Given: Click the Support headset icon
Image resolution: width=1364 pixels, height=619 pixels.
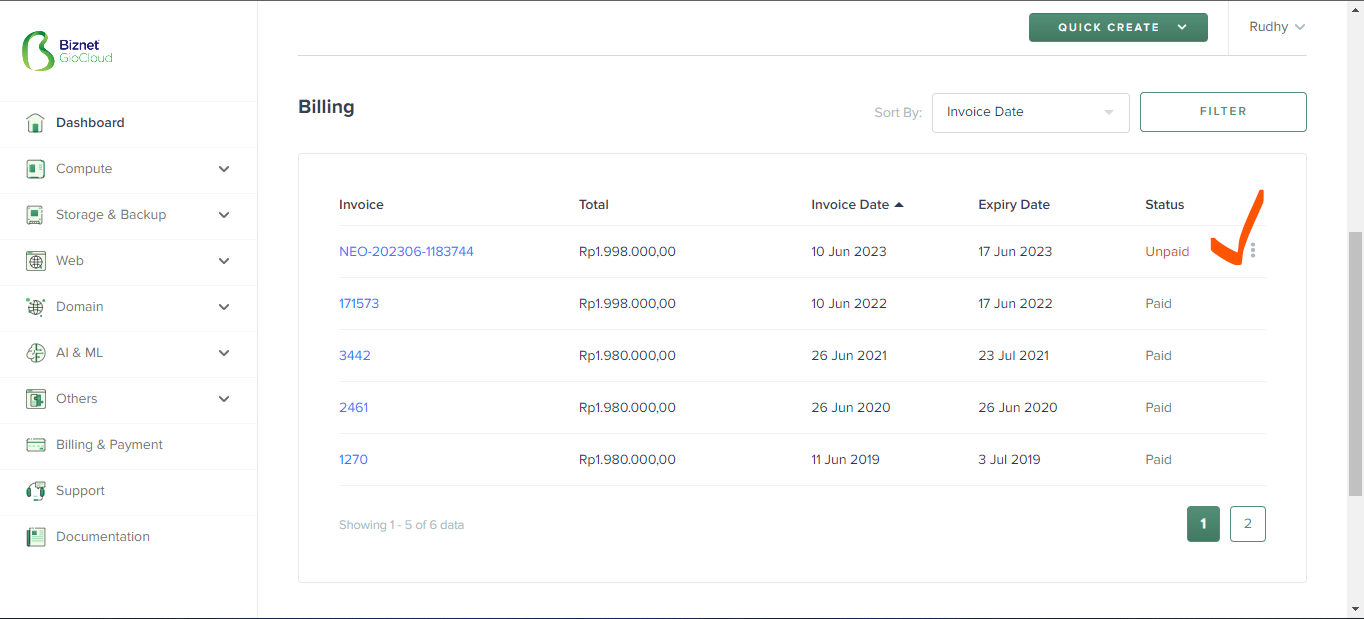Looking at the screenshot, I should (35, 491).
